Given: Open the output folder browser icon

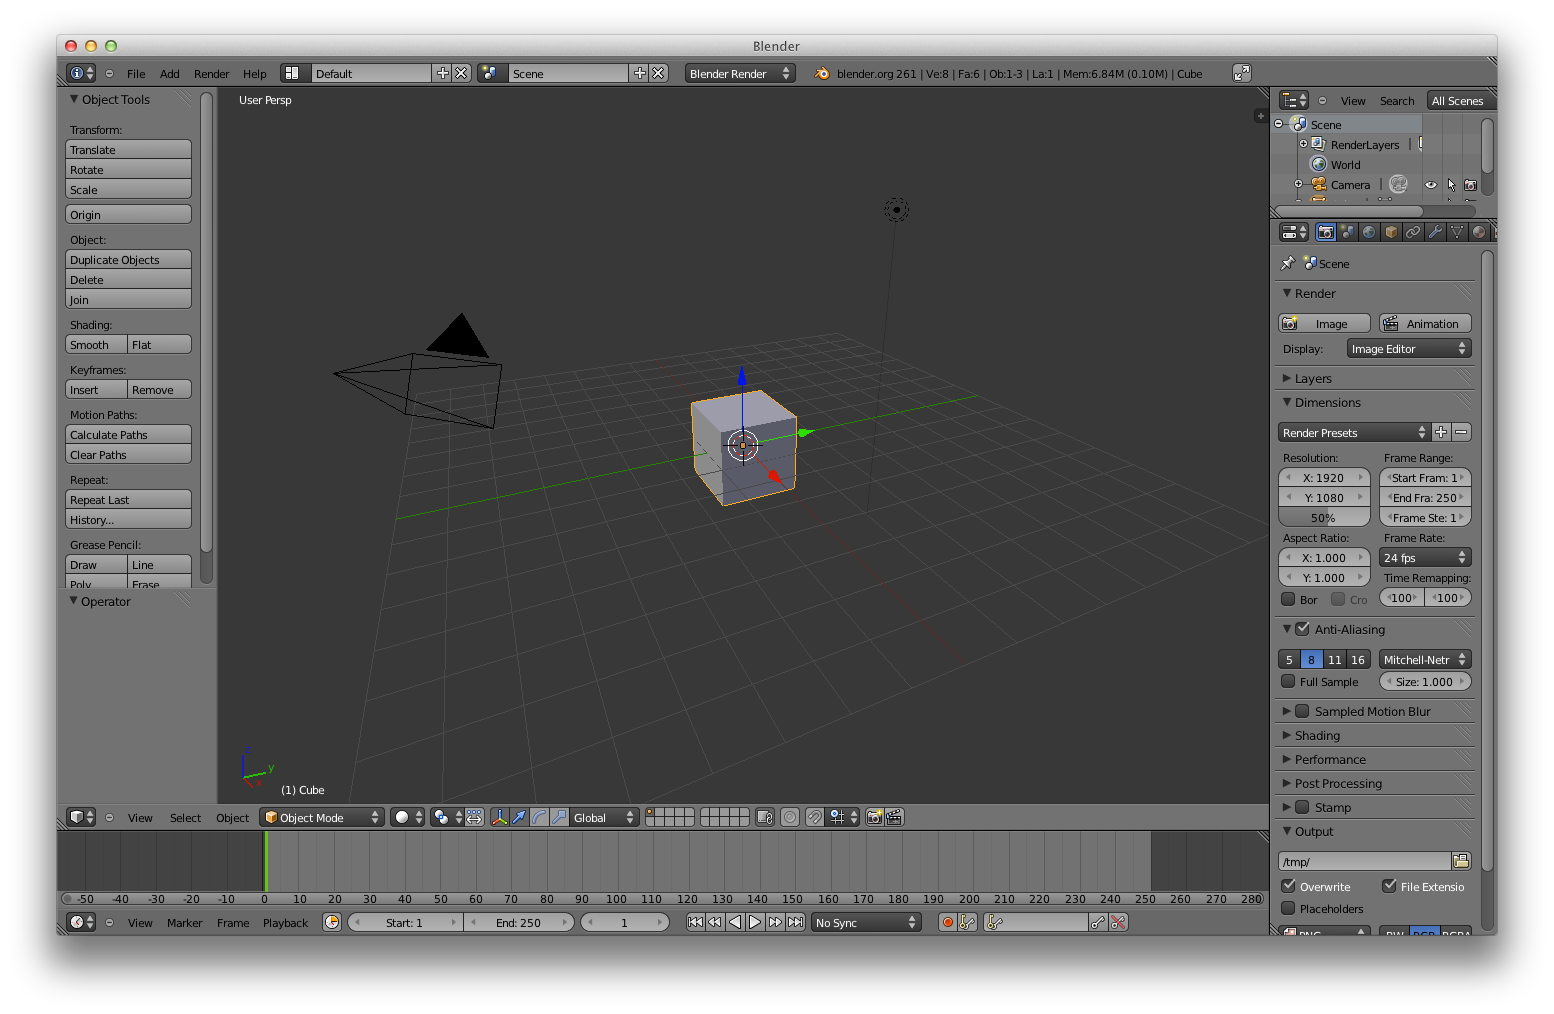Looking at the screenshot, I should pyautogui.click(x=1461, y=861).
